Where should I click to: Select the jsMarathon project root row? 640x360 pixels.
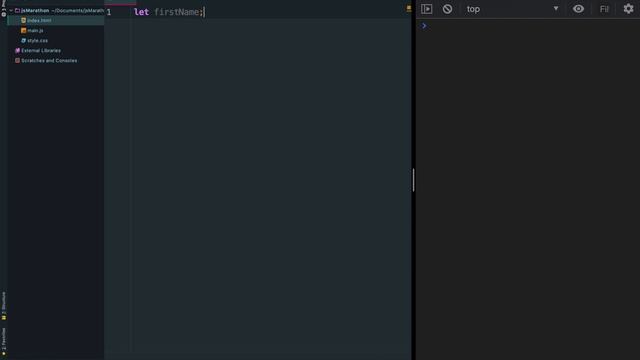pos(56,11)
